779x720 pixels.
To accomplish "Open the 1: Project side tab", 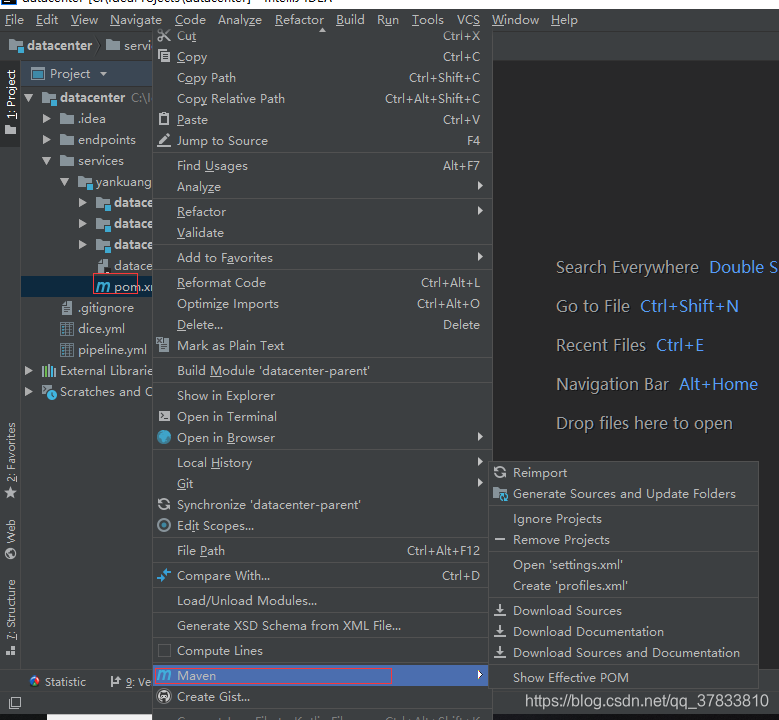I will pos(10,103).
